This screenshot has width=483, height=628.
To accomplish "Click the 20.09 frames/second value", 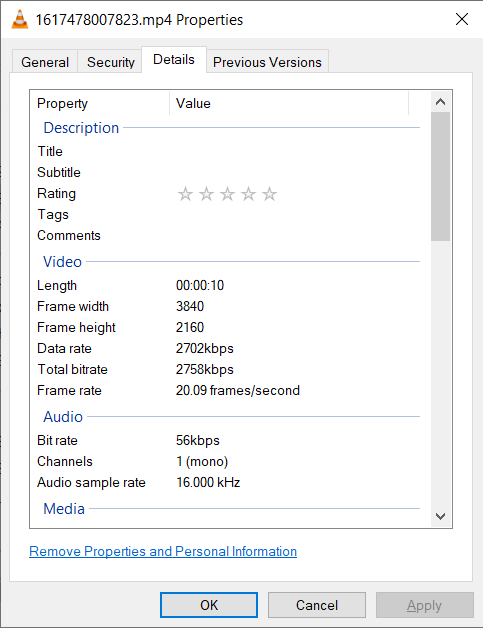I will (x=238, y=390).
